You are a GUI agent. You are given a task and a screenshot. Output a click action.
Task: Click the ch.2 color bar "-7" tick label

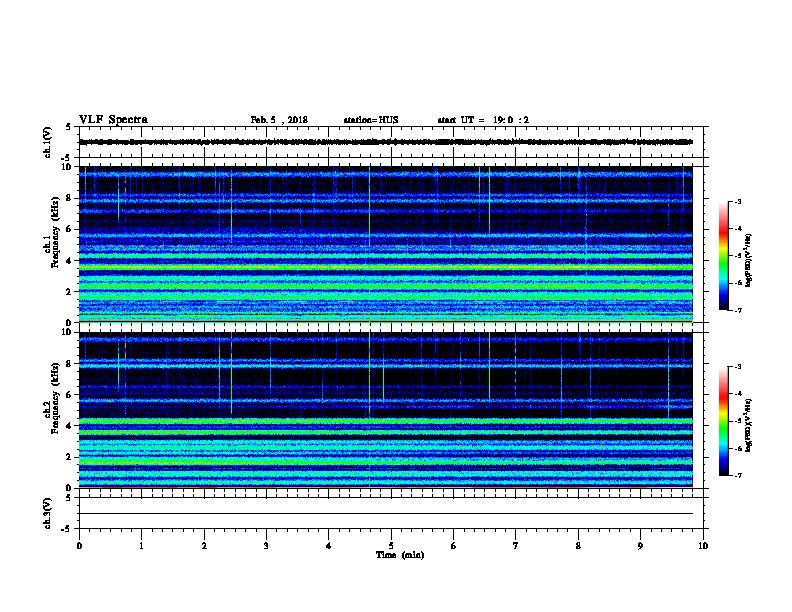click(x=738, y=475)
